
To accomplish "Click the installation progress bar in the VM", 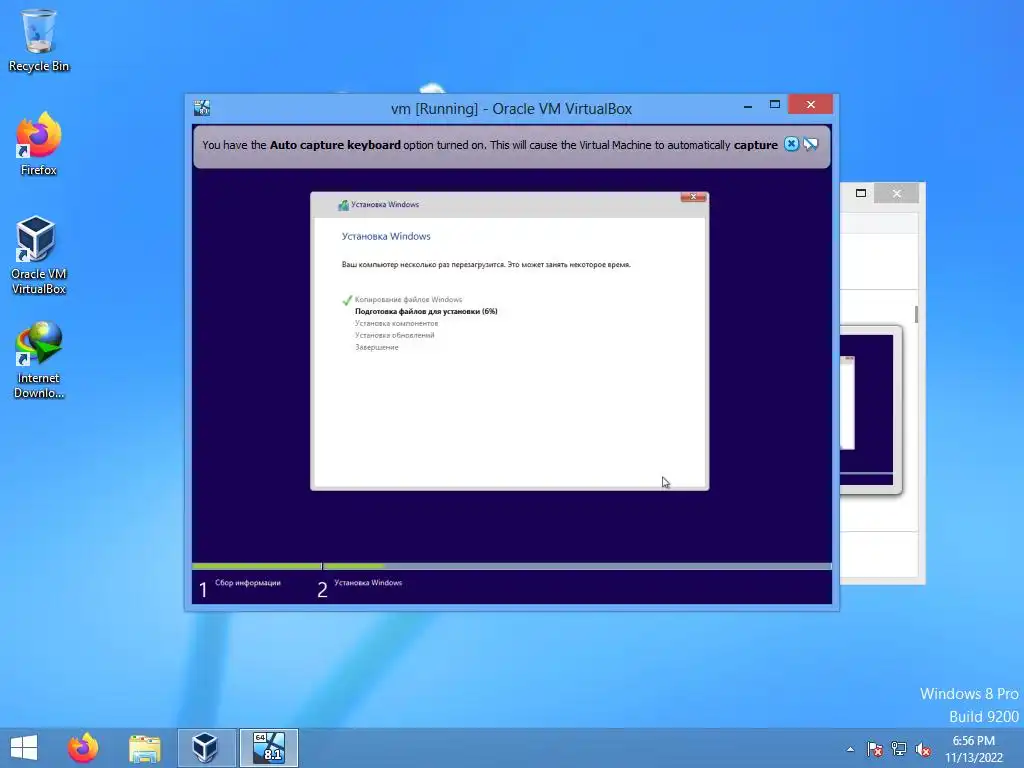I will point(511,566).
